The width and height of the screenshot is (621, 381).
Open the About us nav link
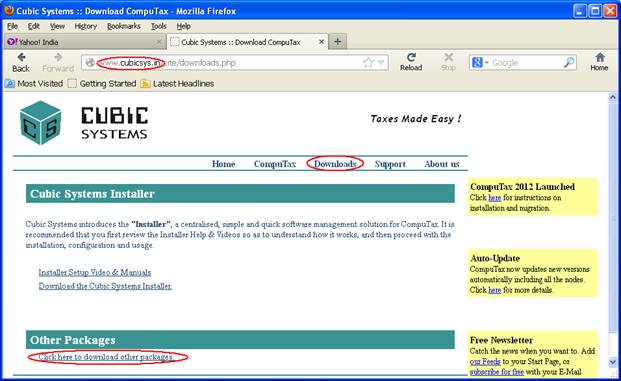point(442,164)
